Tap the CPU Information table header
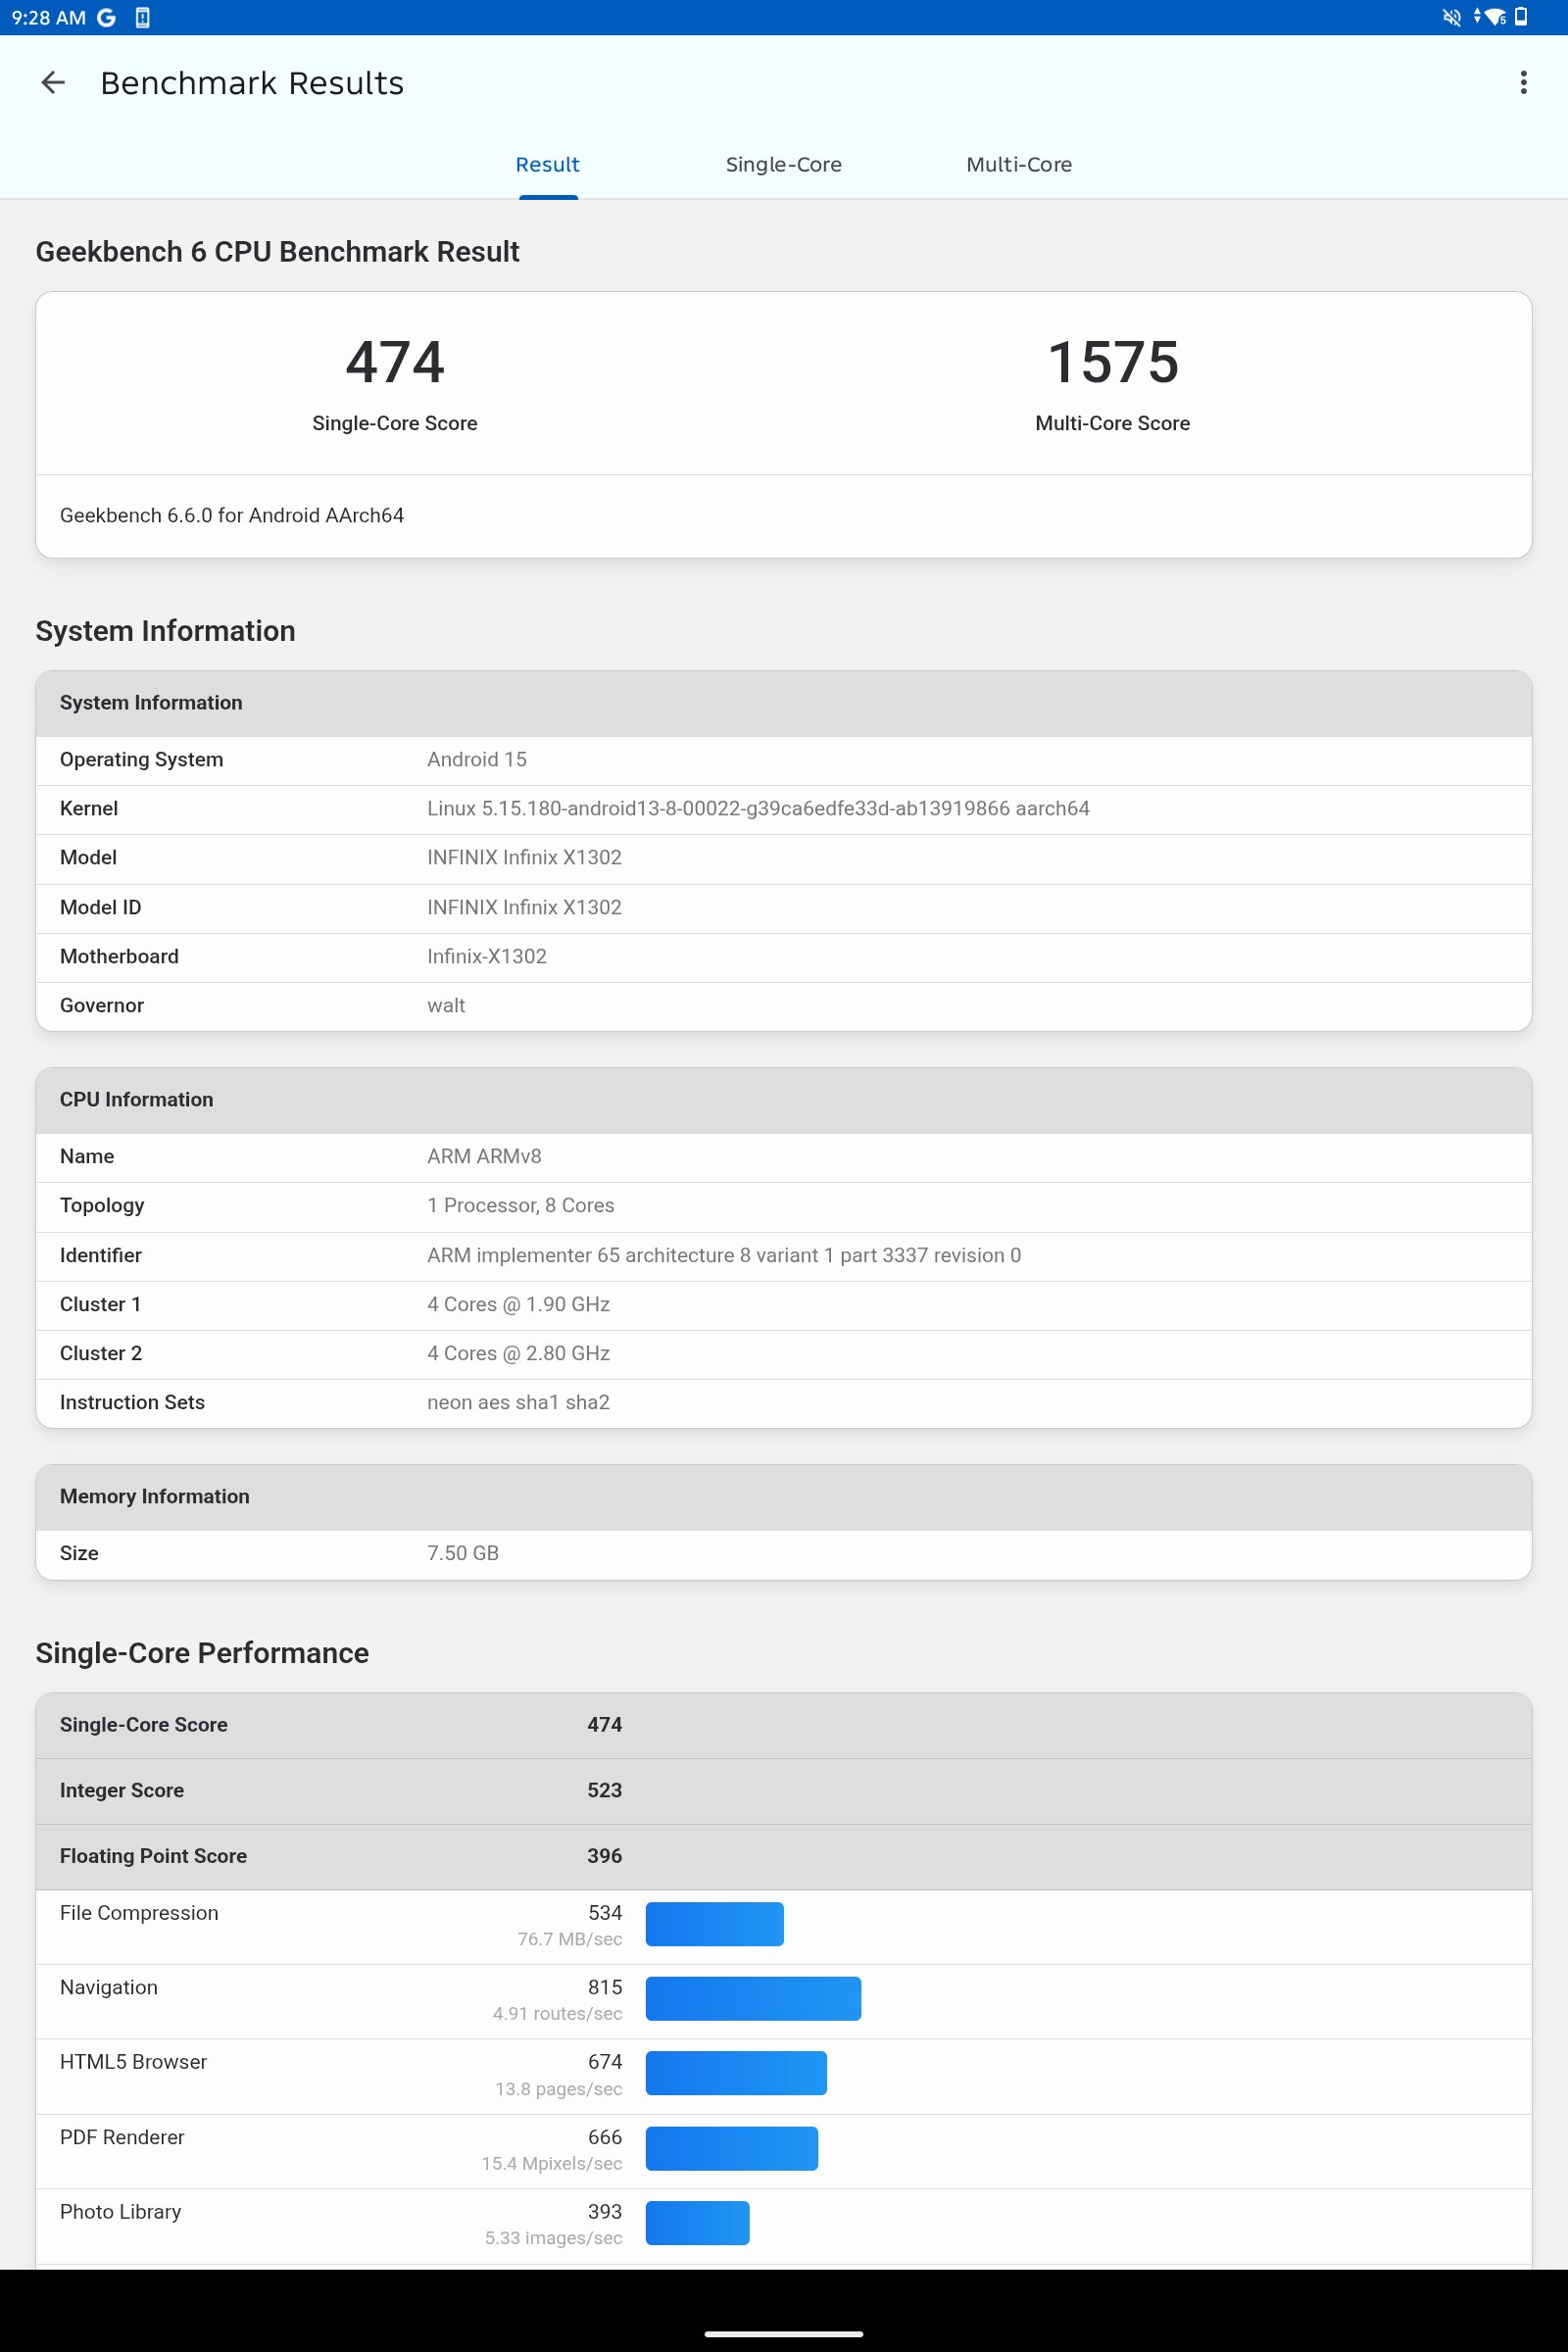Viewport: 1568px width, 2352px height. coord(136,1100)
